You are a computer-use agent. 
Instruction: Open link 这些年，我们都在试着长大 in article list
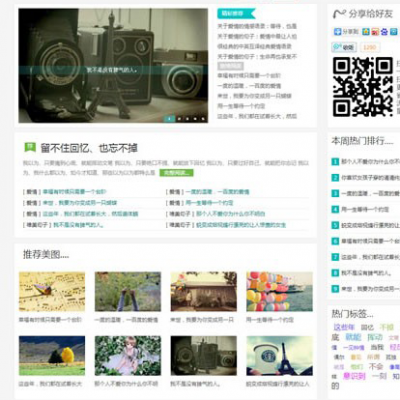coord(90,214)
